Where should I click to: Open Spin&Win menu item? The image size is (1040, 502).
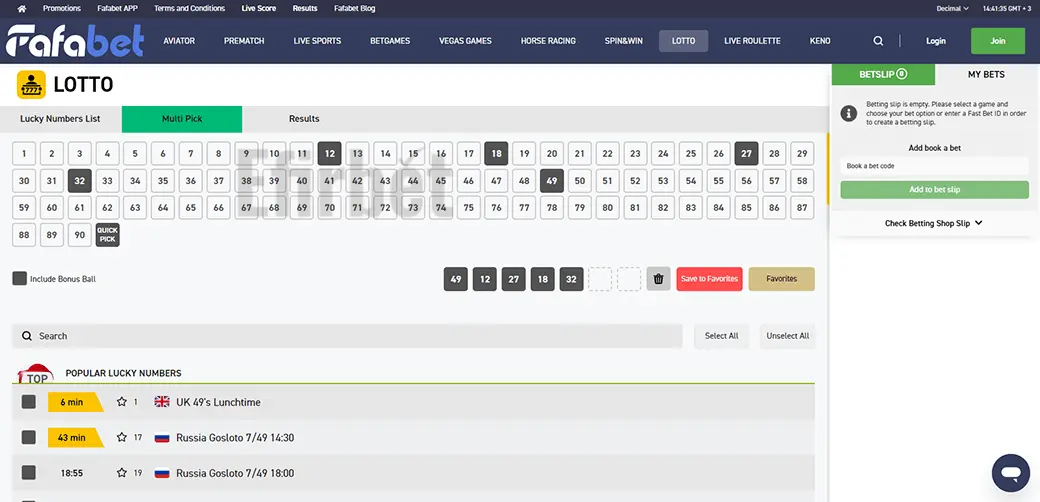[623, 41]
